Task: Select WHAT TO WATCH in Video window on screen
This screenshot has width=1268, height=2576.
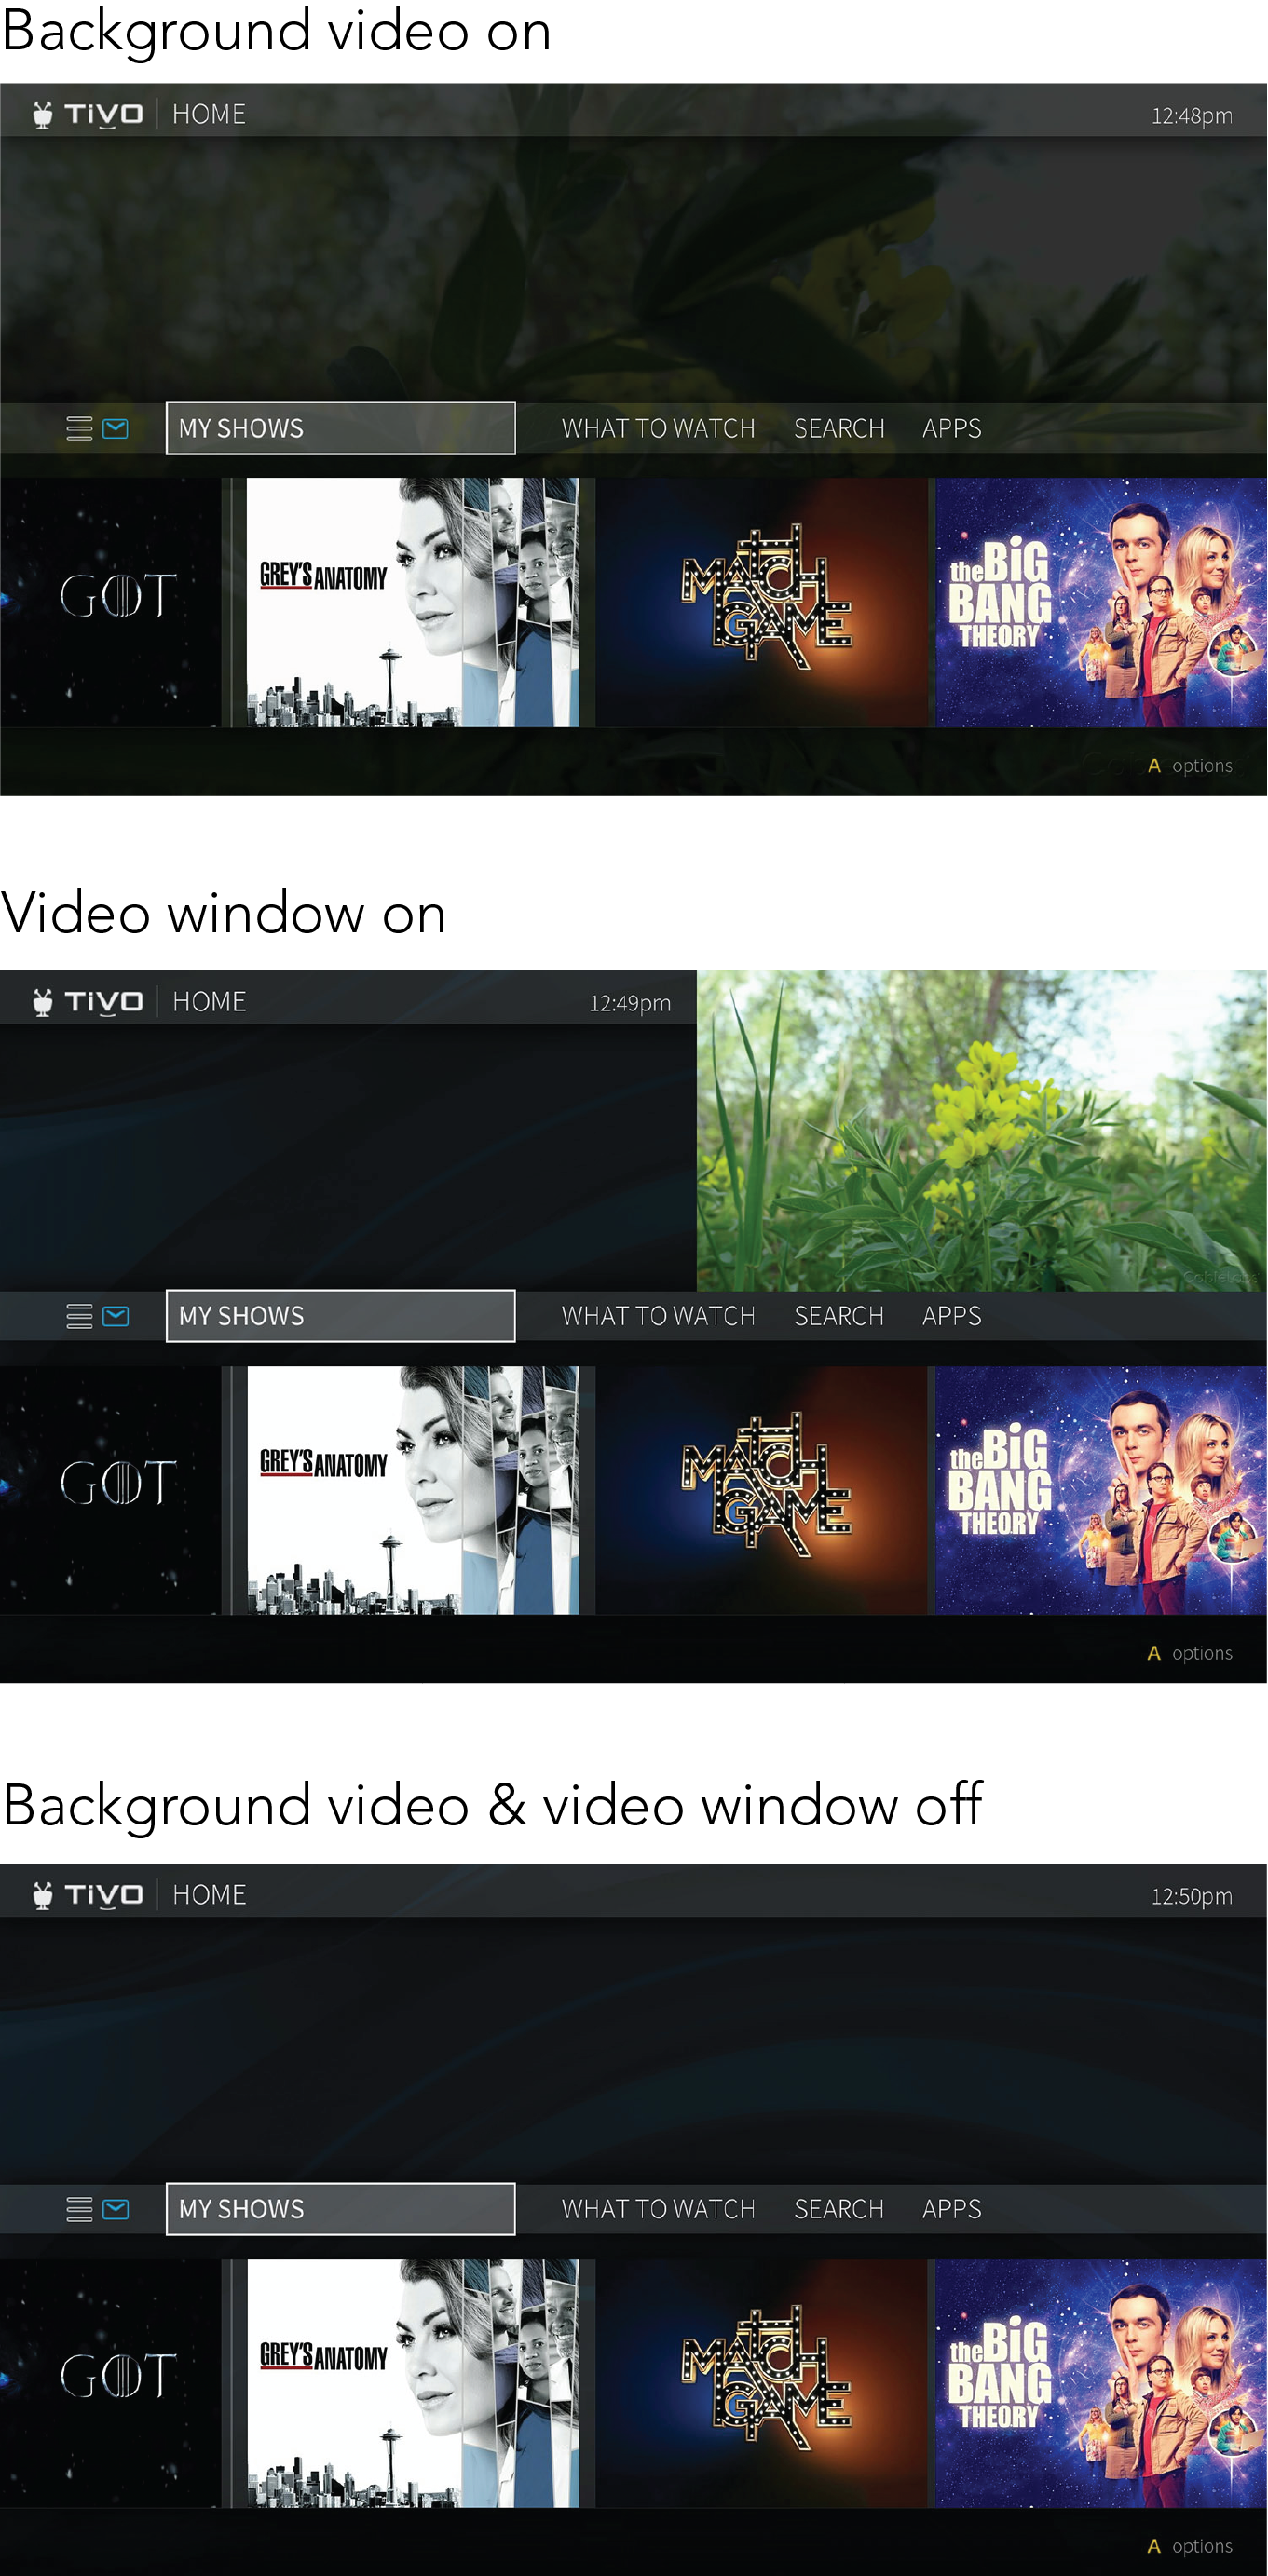Action: (x=658, y=1316)
